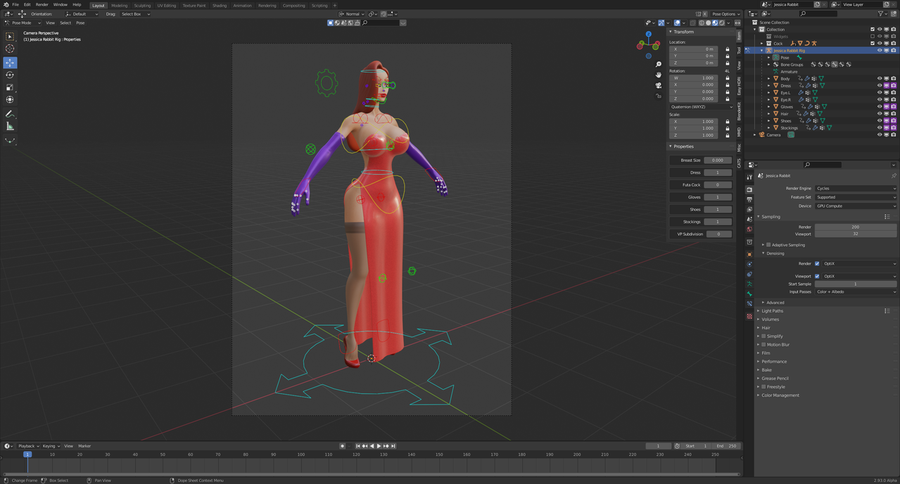Toggle Viewport denoising checkbox
The height and width of the screenshot is (484, 900).
[x=817, y=276]
